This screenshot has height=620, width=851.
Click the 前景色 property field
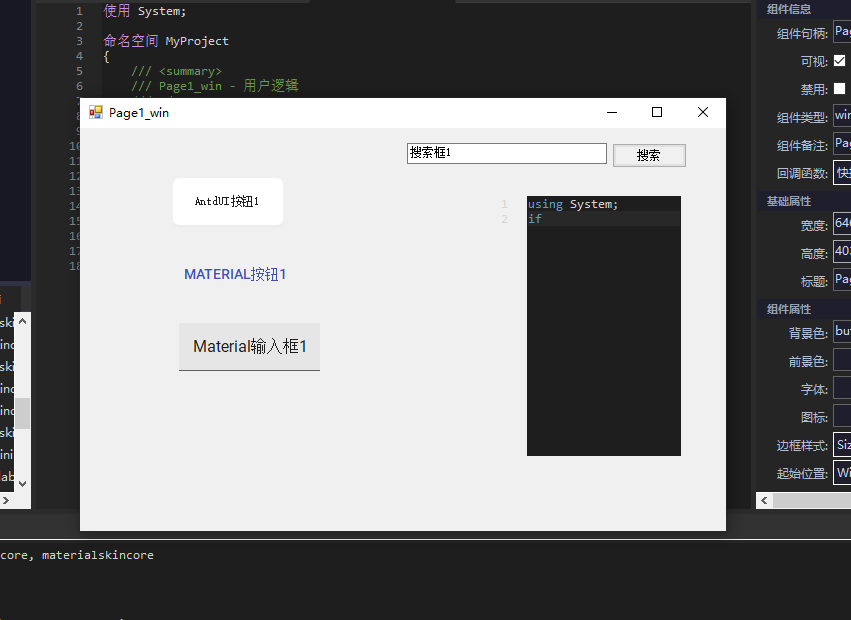(x=842, y=360)
